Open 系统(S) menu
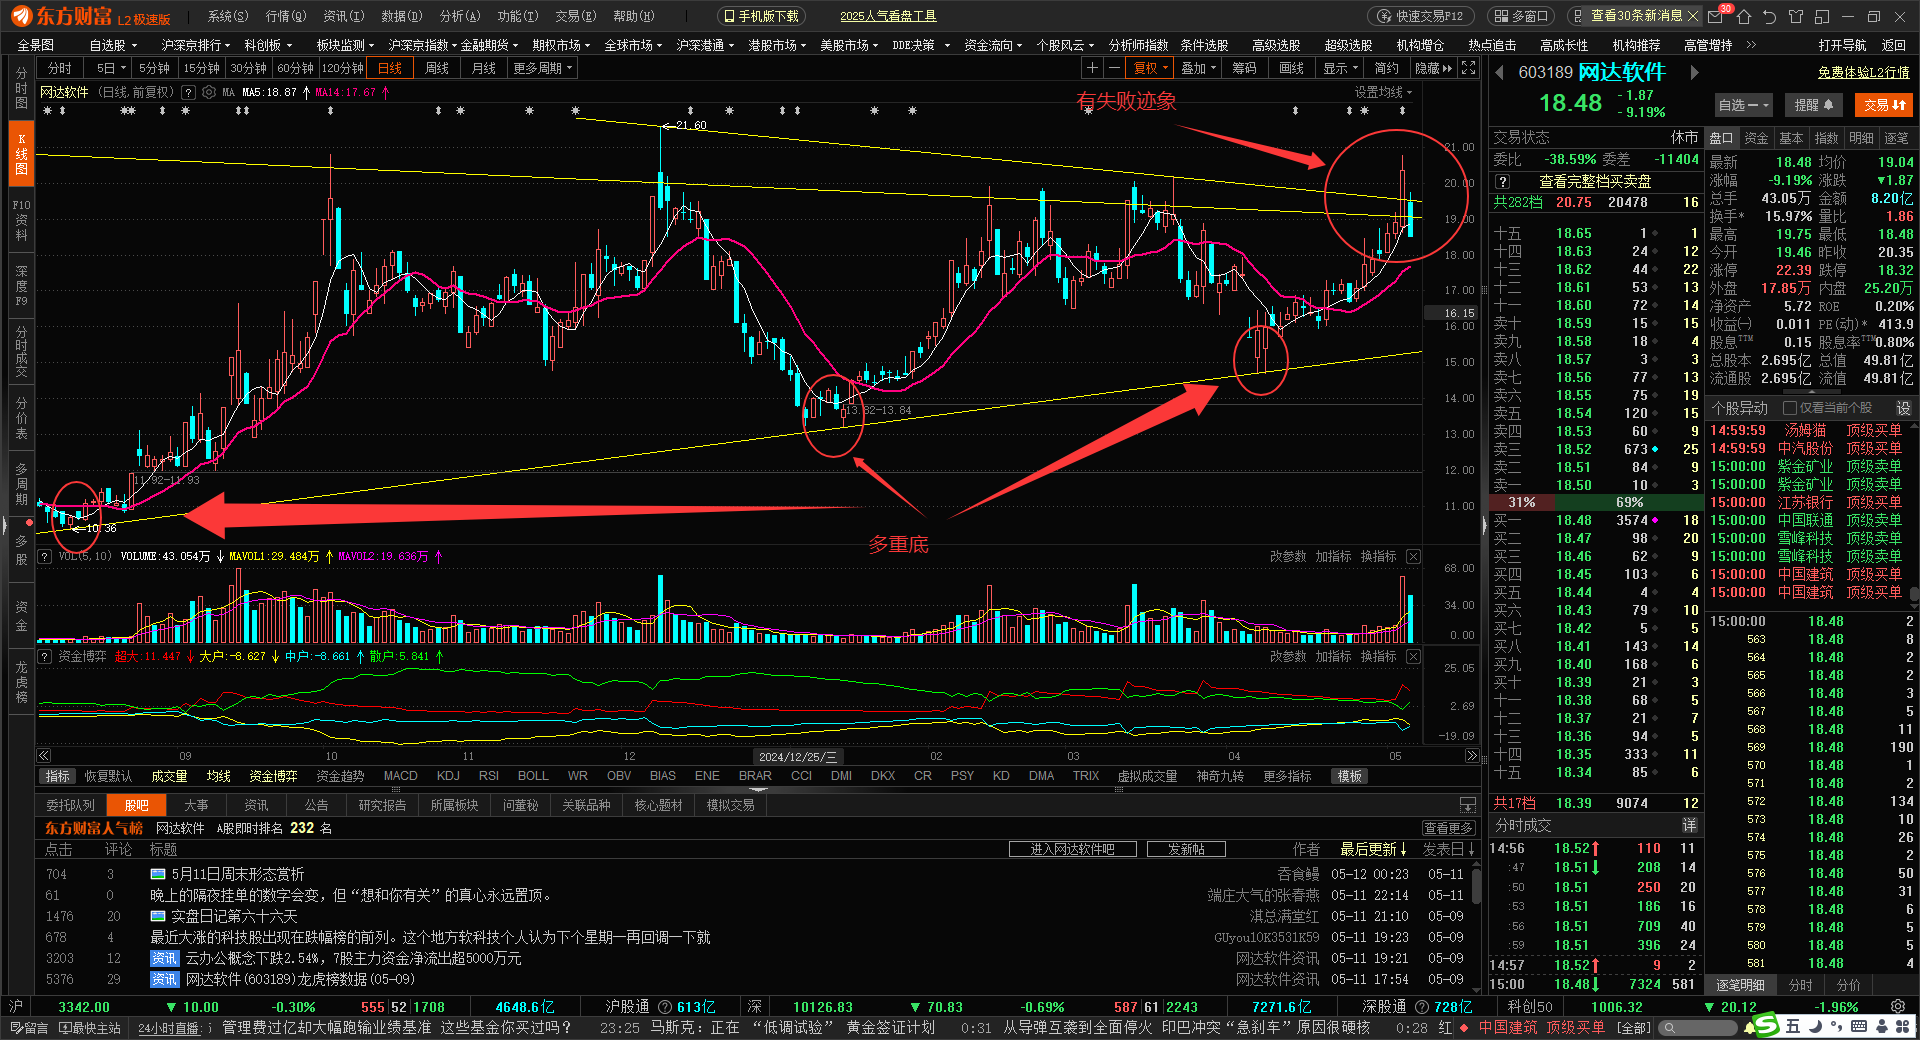Image resolution: width=1920 pixels, height=1040 pixels. (x=227, y=16)
